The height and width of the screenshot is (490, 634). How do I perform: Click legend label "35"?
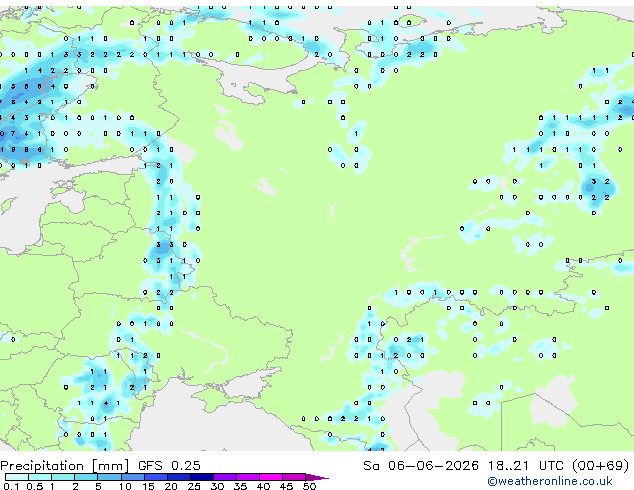pyautogui.click(x=241, y=486)
